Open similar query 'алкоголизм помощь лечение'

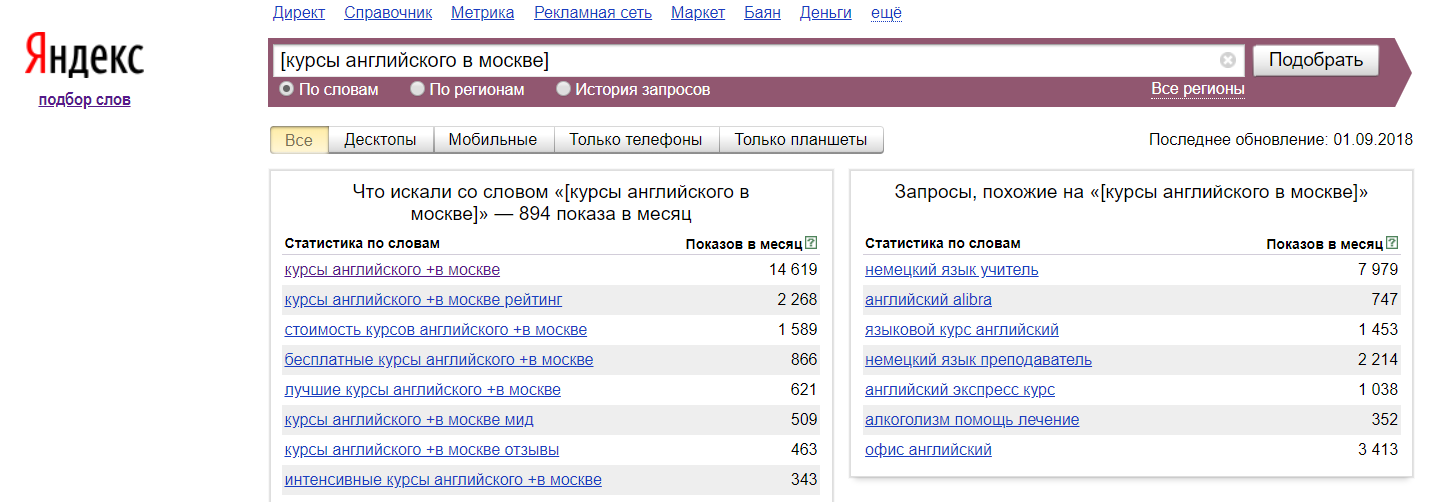pos(972,420)
